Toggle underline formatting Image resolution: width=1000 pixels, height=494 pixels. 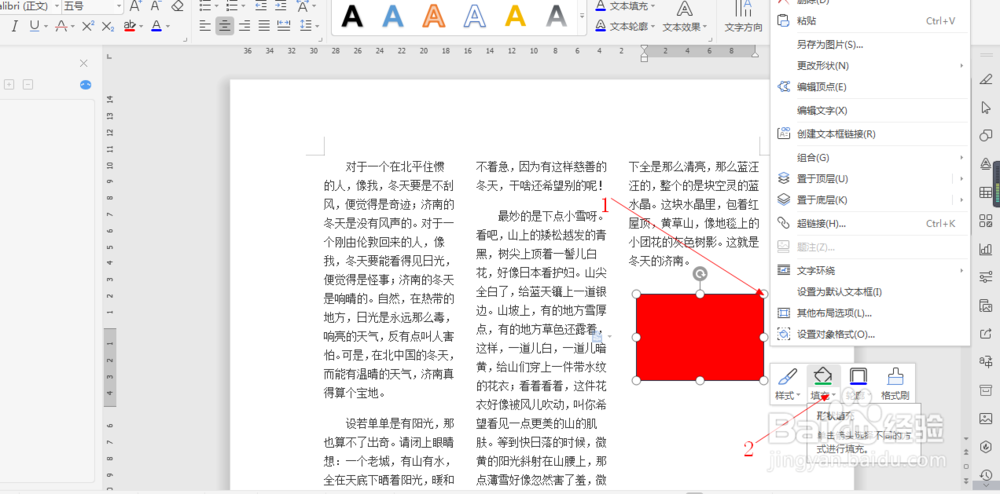pos(33,26)
